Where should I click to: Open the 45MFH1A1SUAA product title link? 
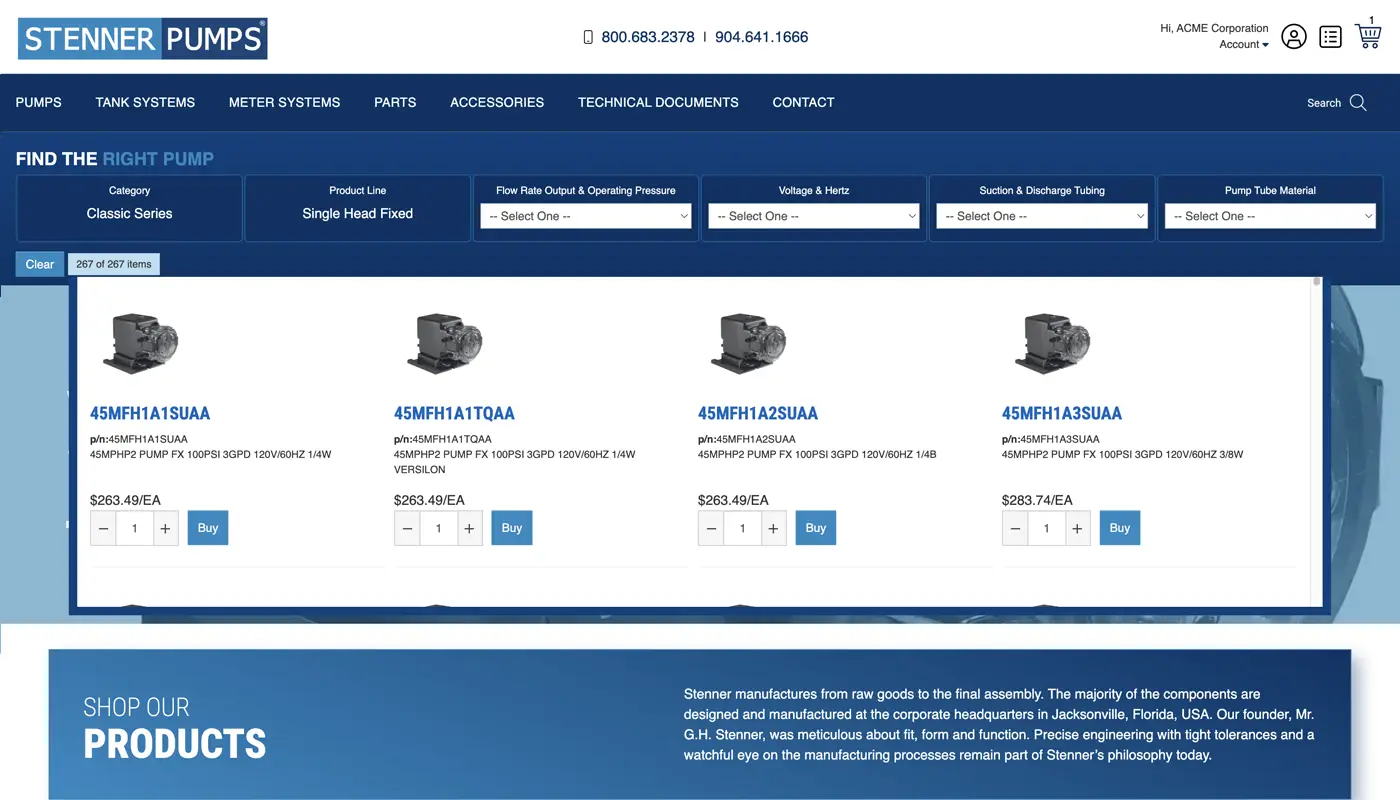point(150,413)
